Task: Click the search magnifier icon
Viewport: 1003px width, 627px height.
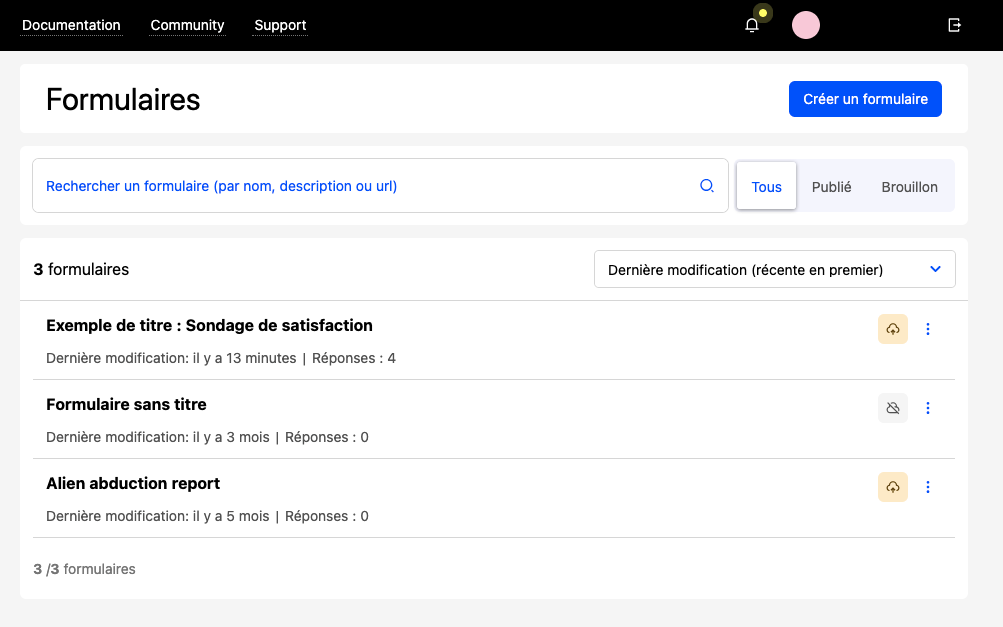Action: click(706, 186)
